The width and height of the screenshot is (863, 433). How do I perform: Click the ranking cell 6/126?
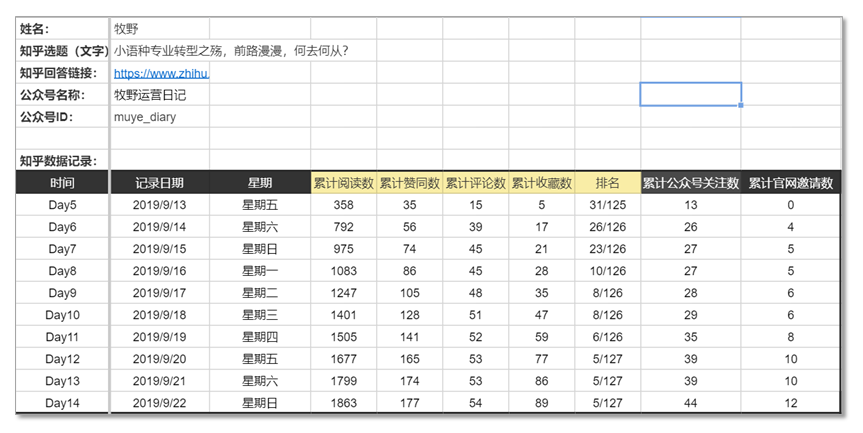tap(608, 337)
